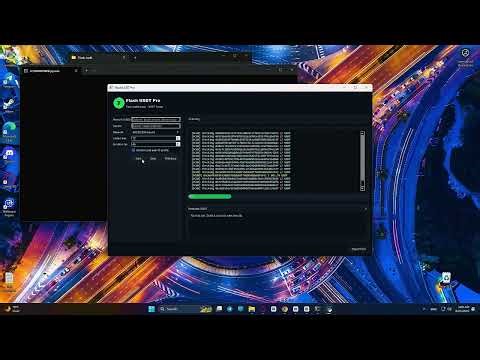Click the second numeric spin box field

tap(154, 144)
